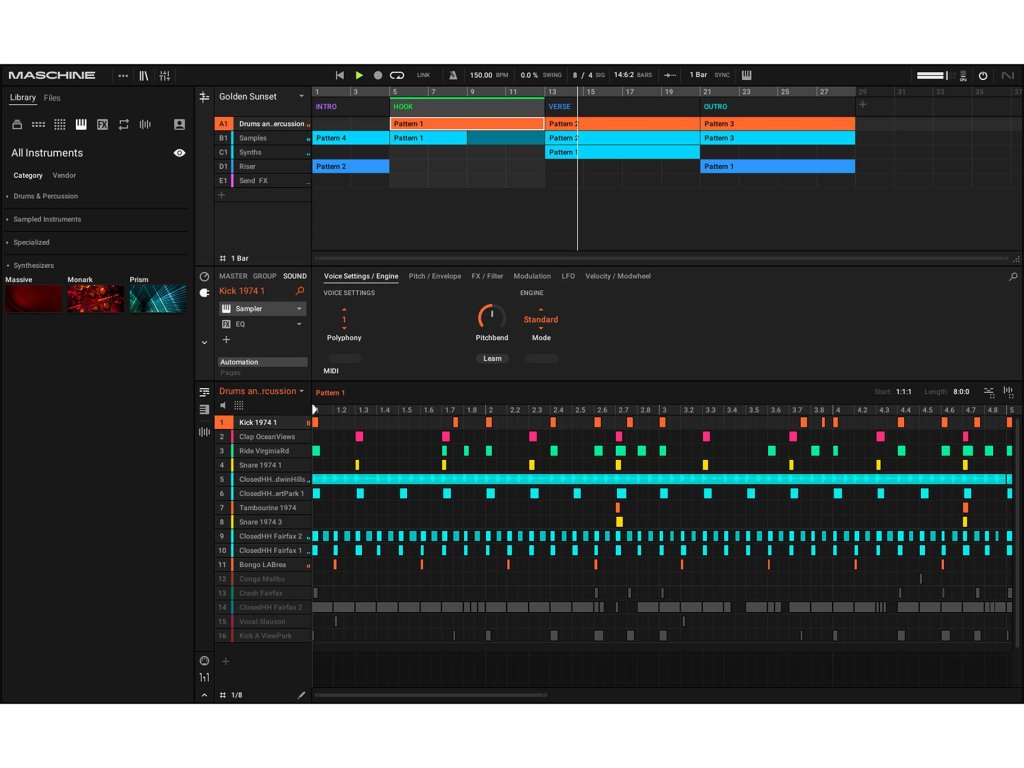Click the CPU meter icon

(x=963, y=76)
